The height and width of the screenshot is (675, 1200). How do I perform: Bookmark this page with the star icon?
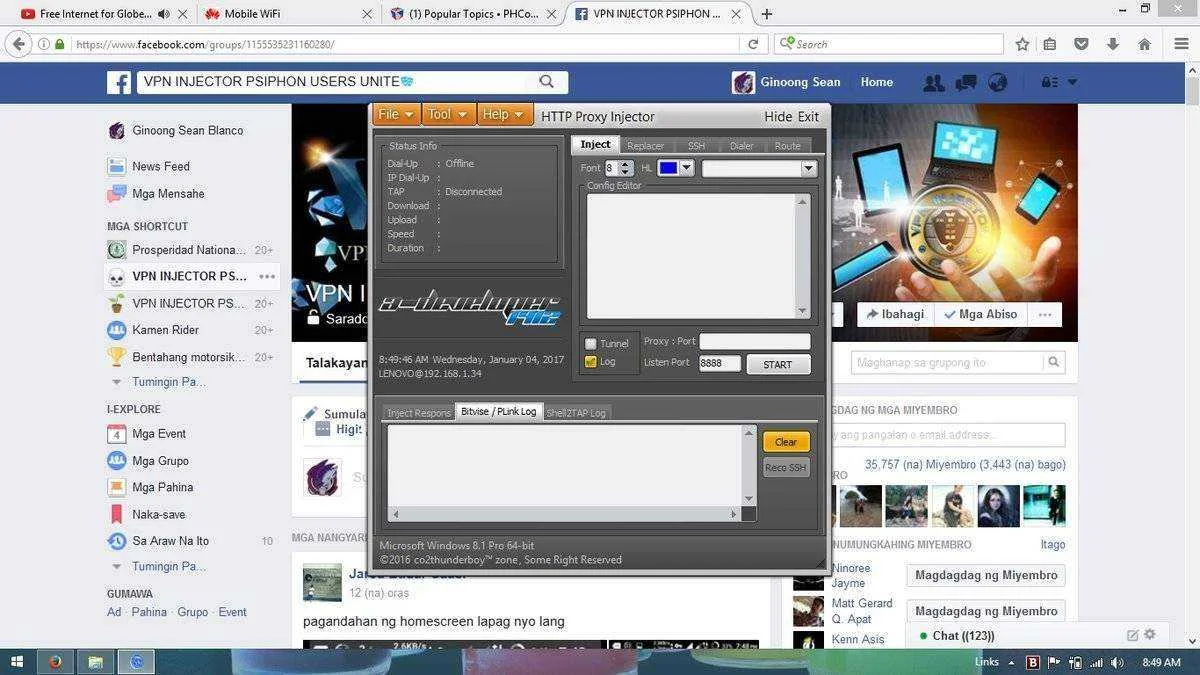pyautogui.click(x=1022, y=44)
